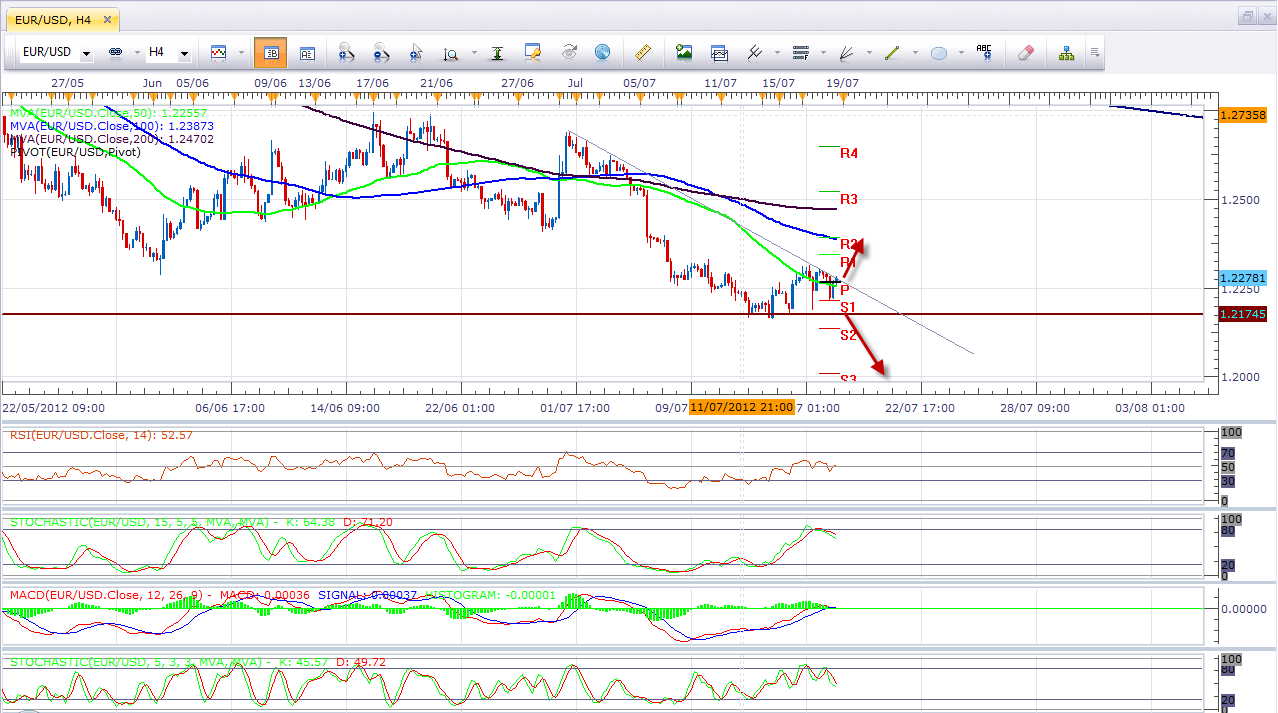The height and width of the screenshot is (713, 1278).
Task: Select the ABC text label tool
Action: pos(984,52)
